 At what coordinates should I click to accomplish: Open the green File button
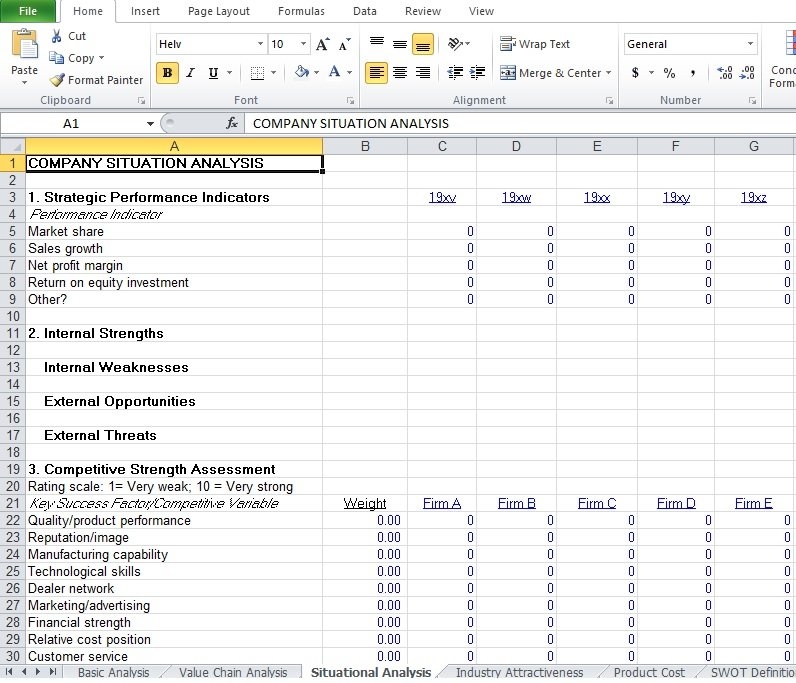tap(27, 11)
